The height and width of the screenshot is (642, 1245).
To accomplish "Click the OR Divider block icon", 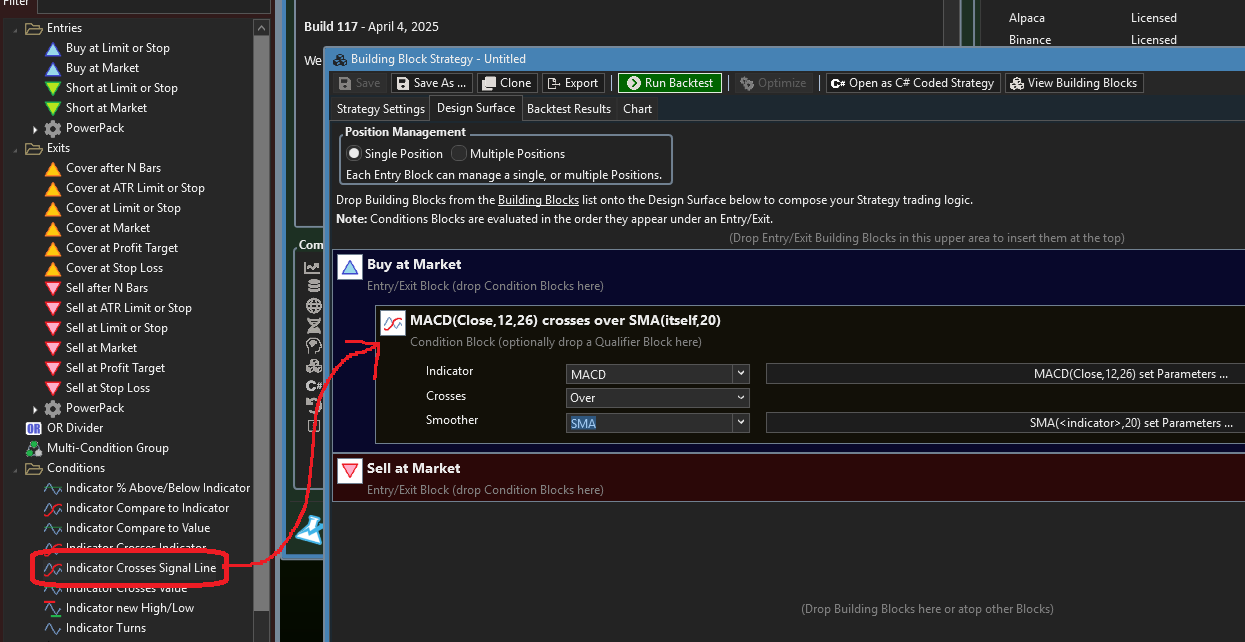I will pos(33,428).
